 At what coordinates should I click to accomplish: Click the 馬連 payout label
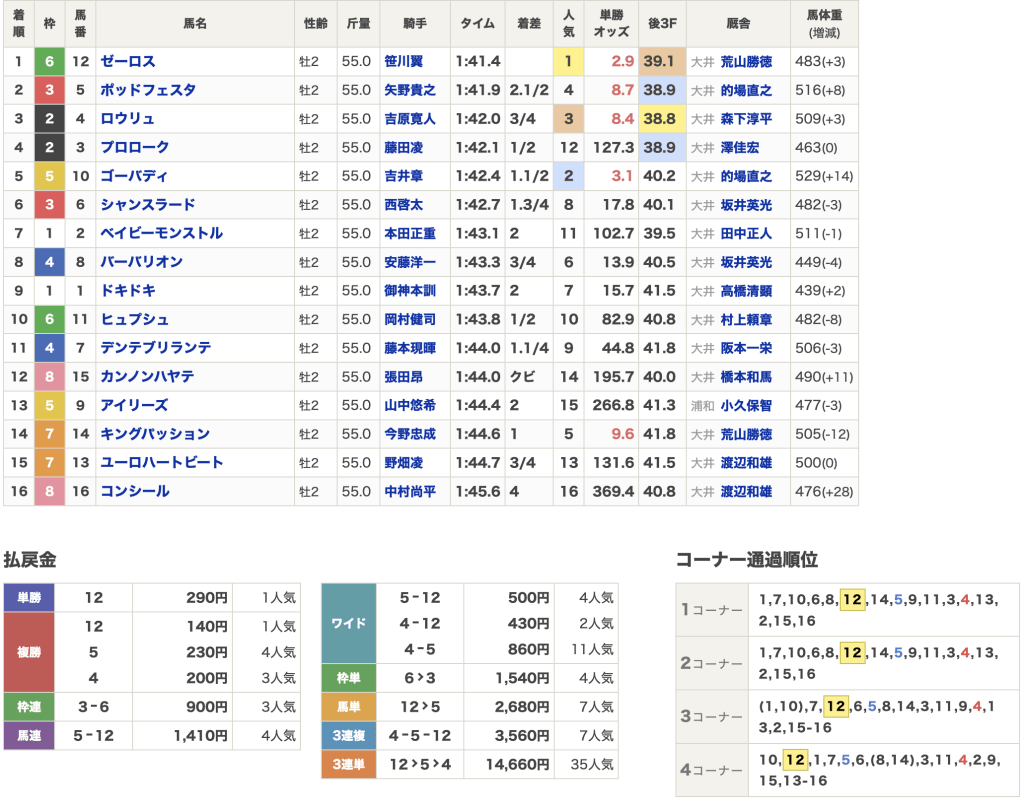29,735
